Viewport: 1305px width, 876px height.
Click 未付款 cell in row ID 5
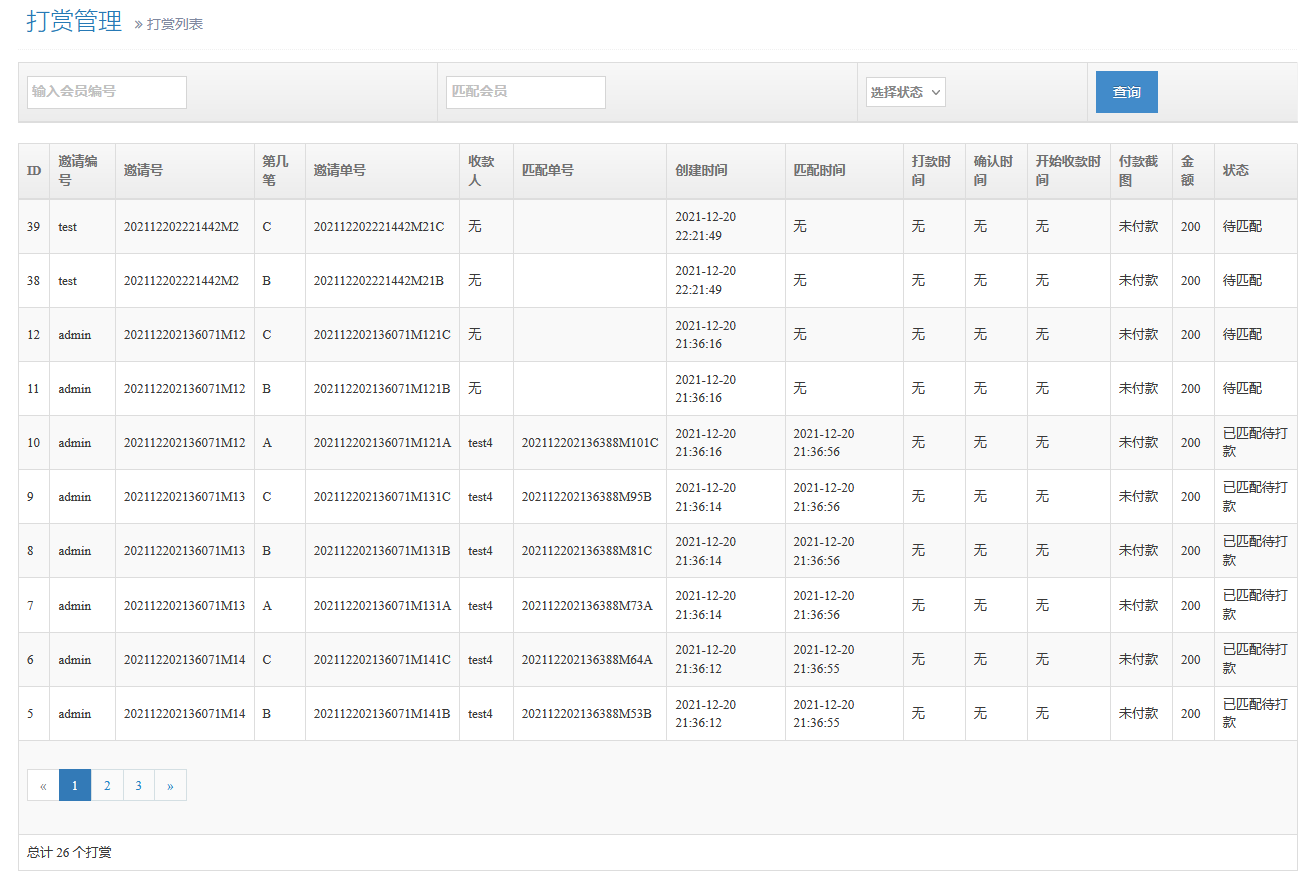click(x=1138, y=714)
